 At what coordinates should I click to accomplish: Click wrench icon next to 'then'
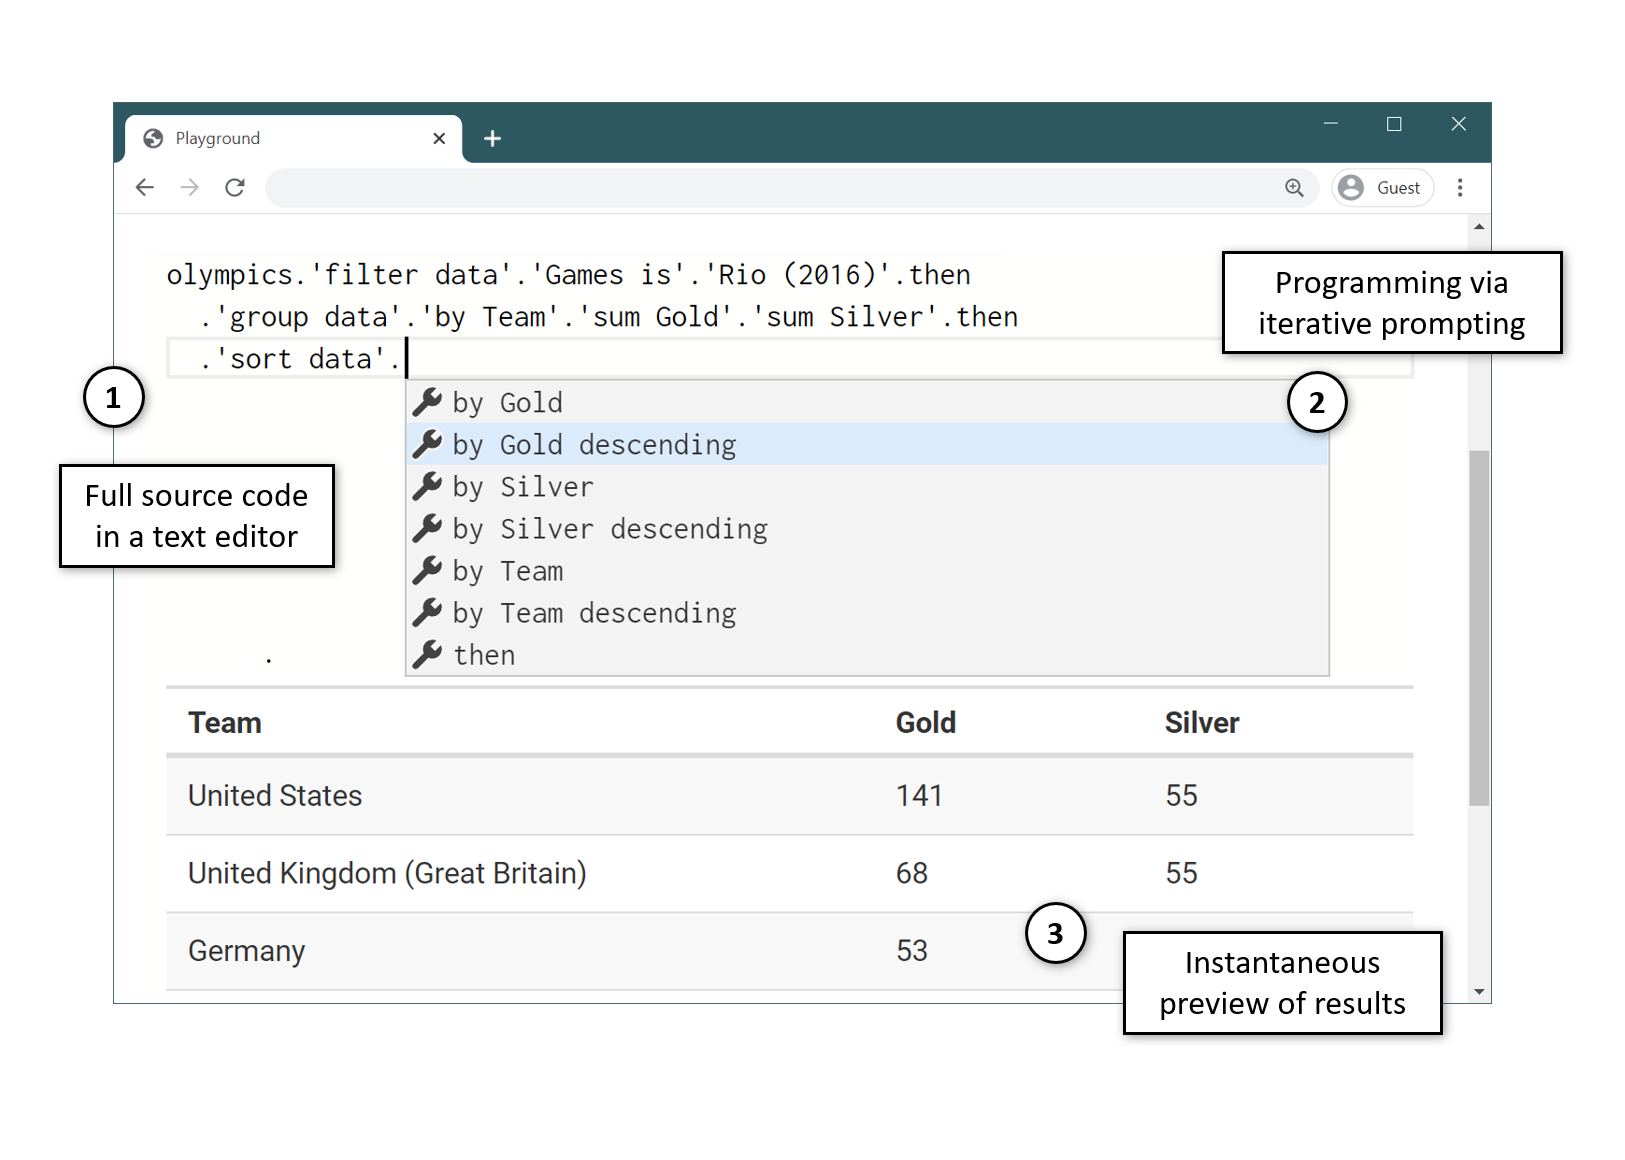pos(428,654)
